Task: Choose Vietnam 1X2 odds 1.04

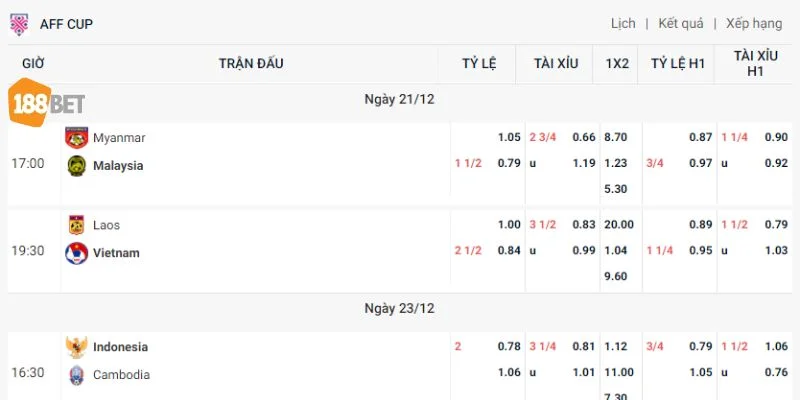Action: 615,251
